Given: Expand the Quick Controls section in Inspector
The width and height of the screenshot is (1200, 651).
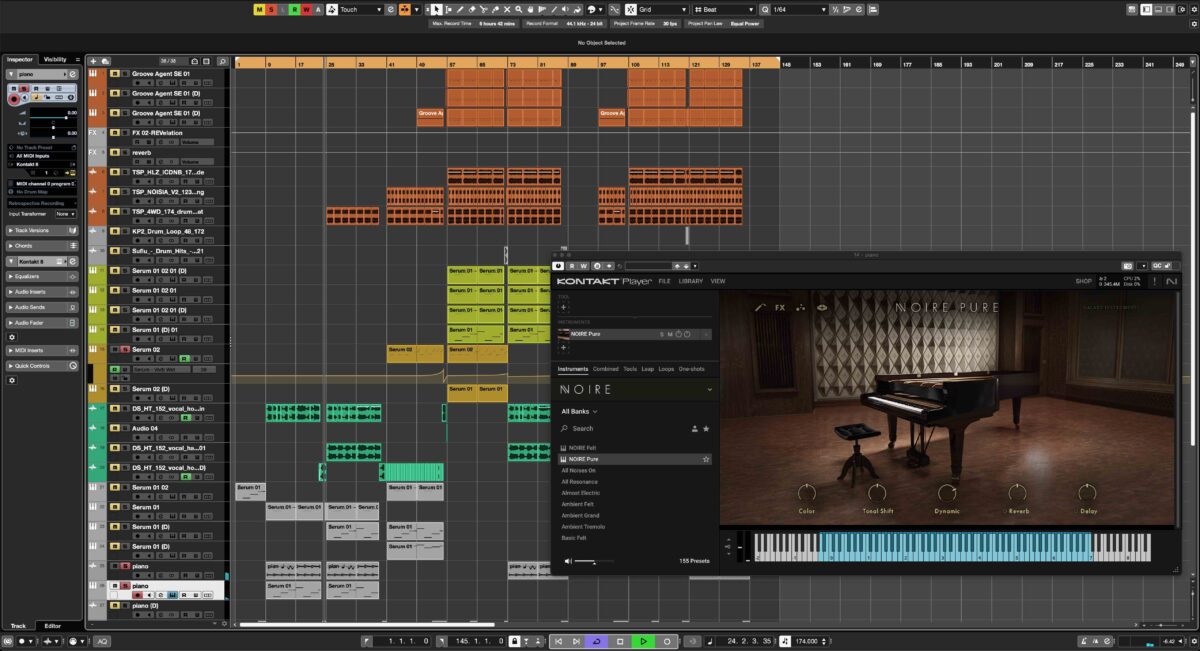Looking at the screenshot, I should [x=43, y=366].
